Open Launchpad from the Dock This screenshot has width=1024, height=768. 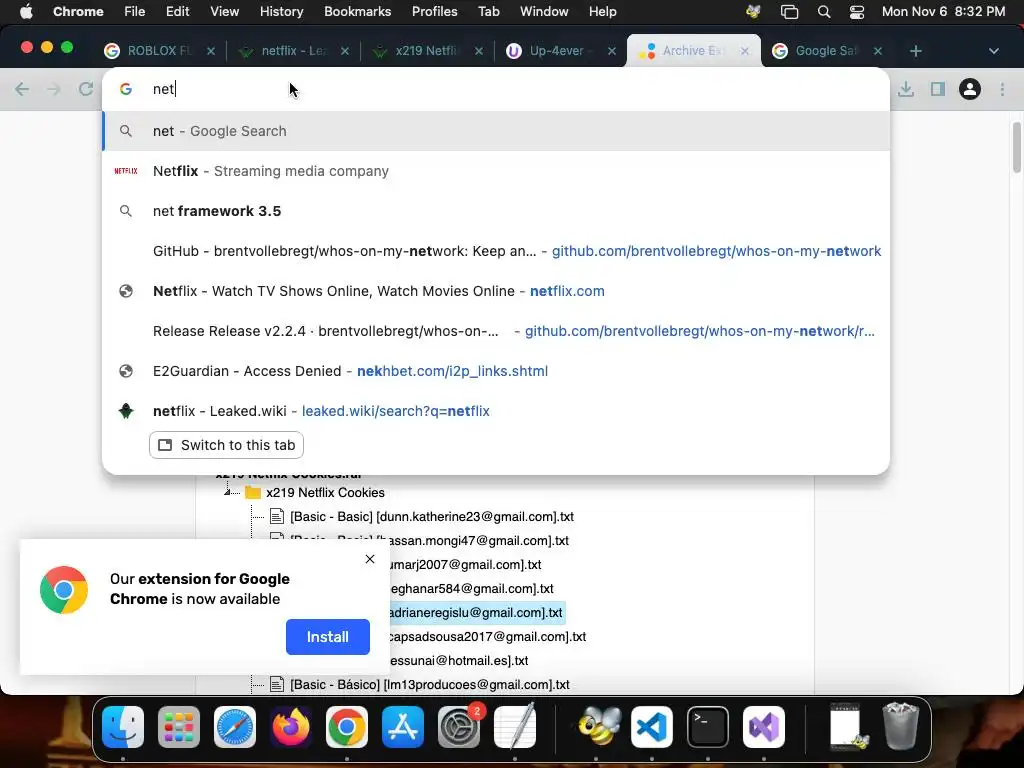click(178, 727)
